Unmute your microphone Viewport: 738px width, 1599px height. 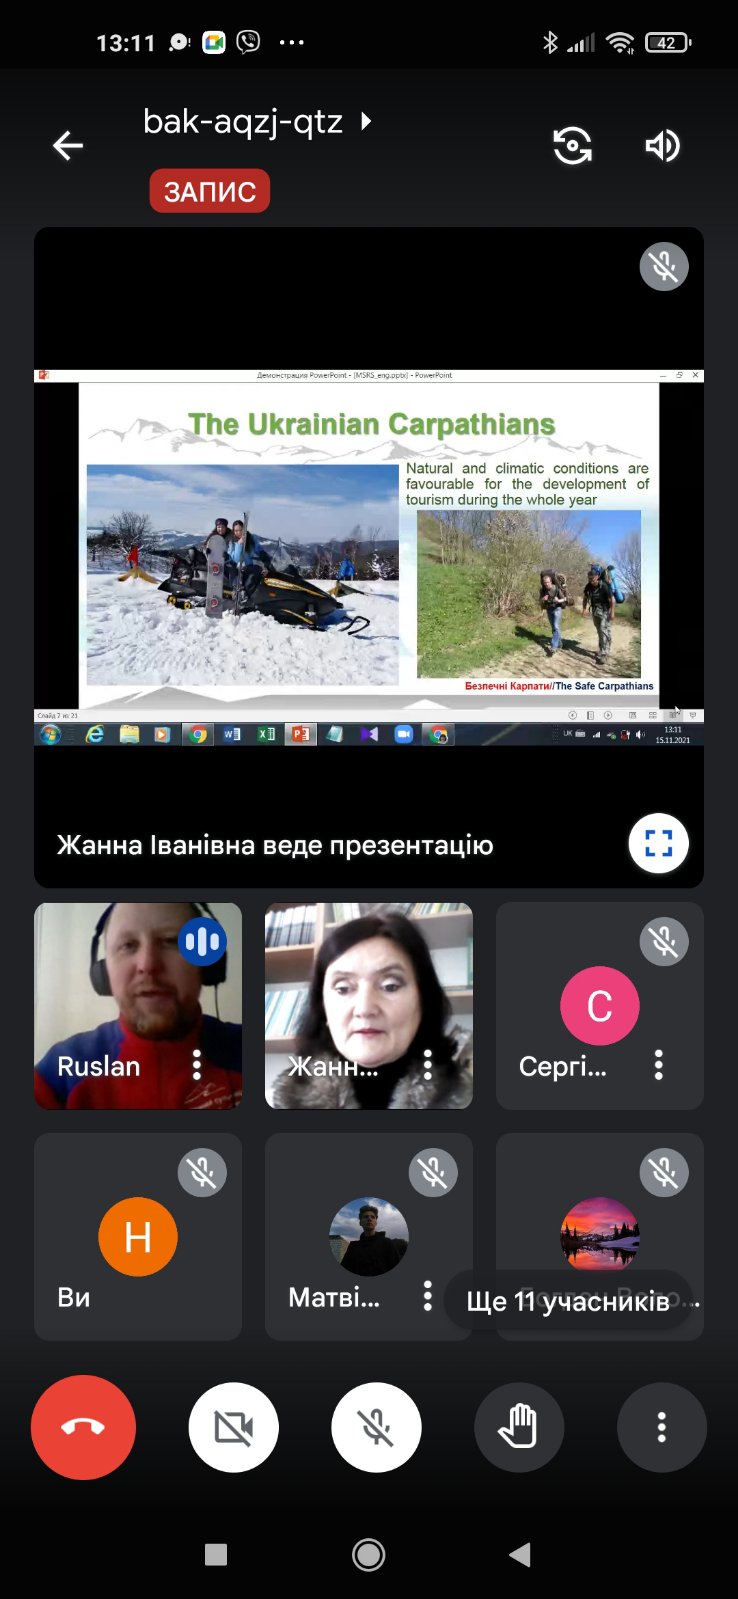[376, 1427]
